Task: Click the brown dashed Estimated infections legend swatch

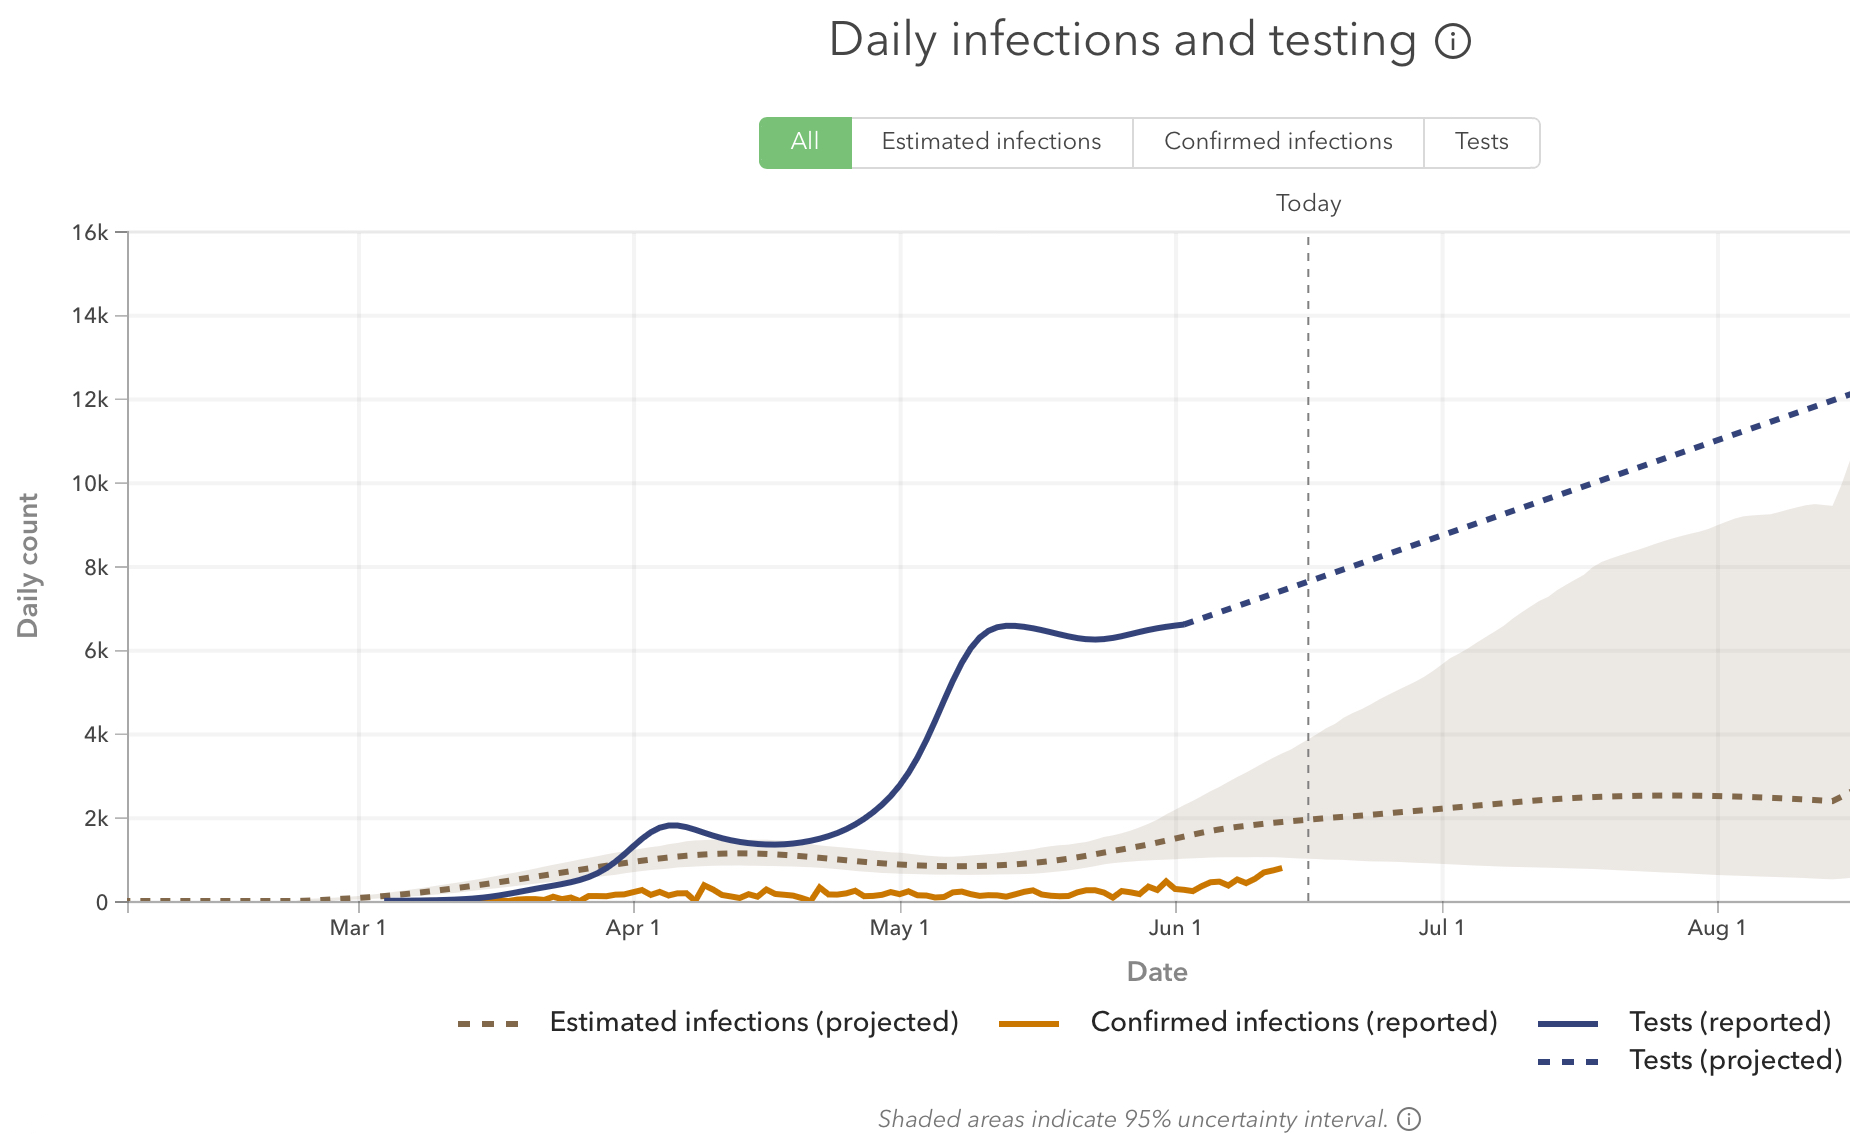Action: 488,1024
